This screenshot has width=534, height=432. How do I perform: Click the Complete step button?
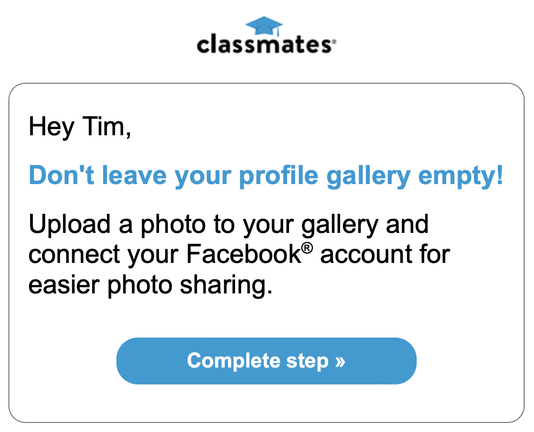click(266, 361)
